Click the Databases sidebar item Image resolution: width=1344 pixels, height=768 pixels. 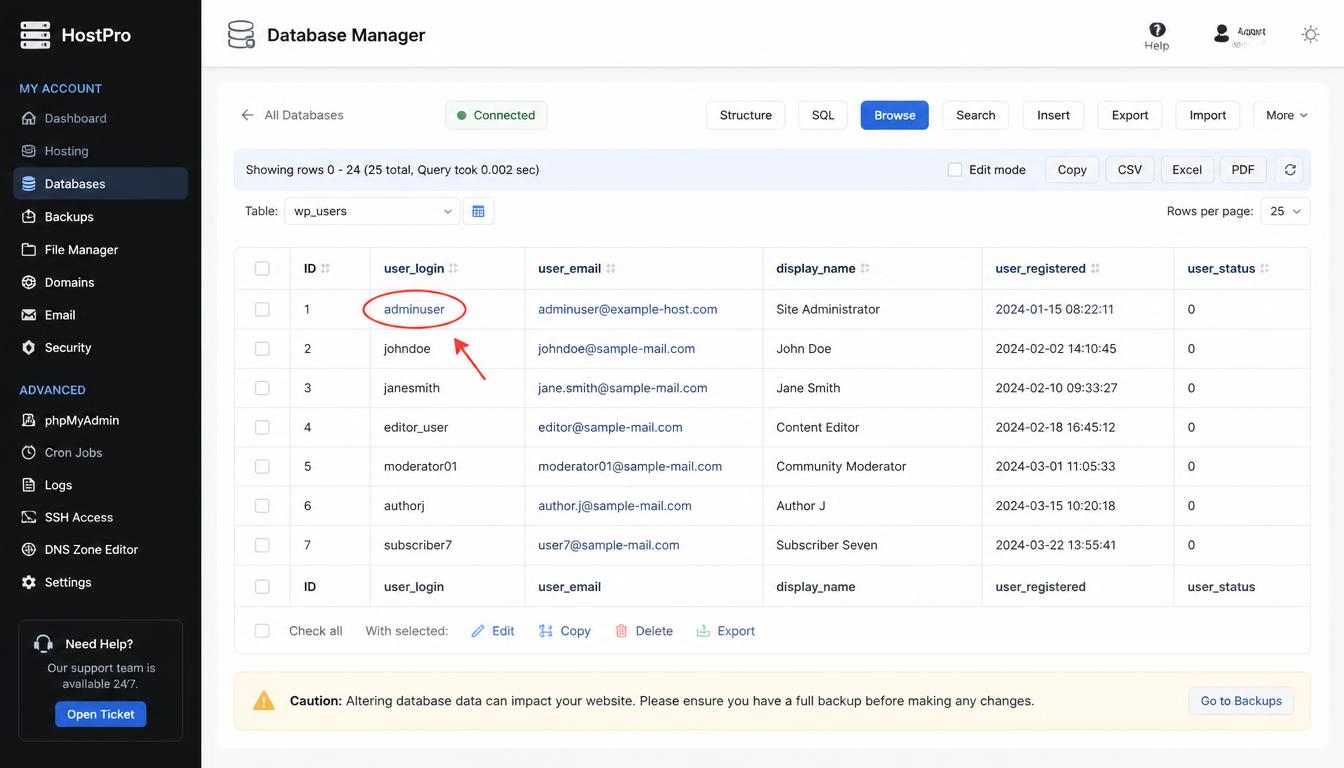pos(100,184)
